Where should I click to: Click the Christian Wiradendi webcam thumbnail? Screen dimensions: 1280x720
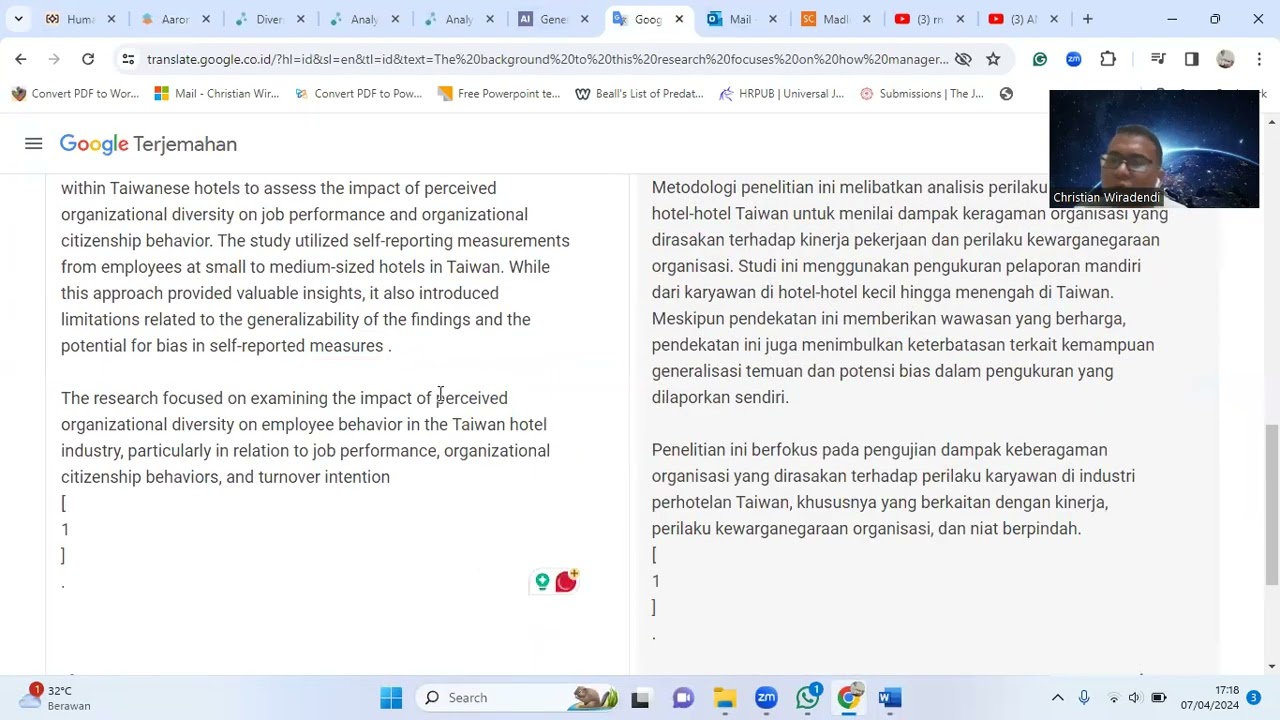pos(1154,149)
